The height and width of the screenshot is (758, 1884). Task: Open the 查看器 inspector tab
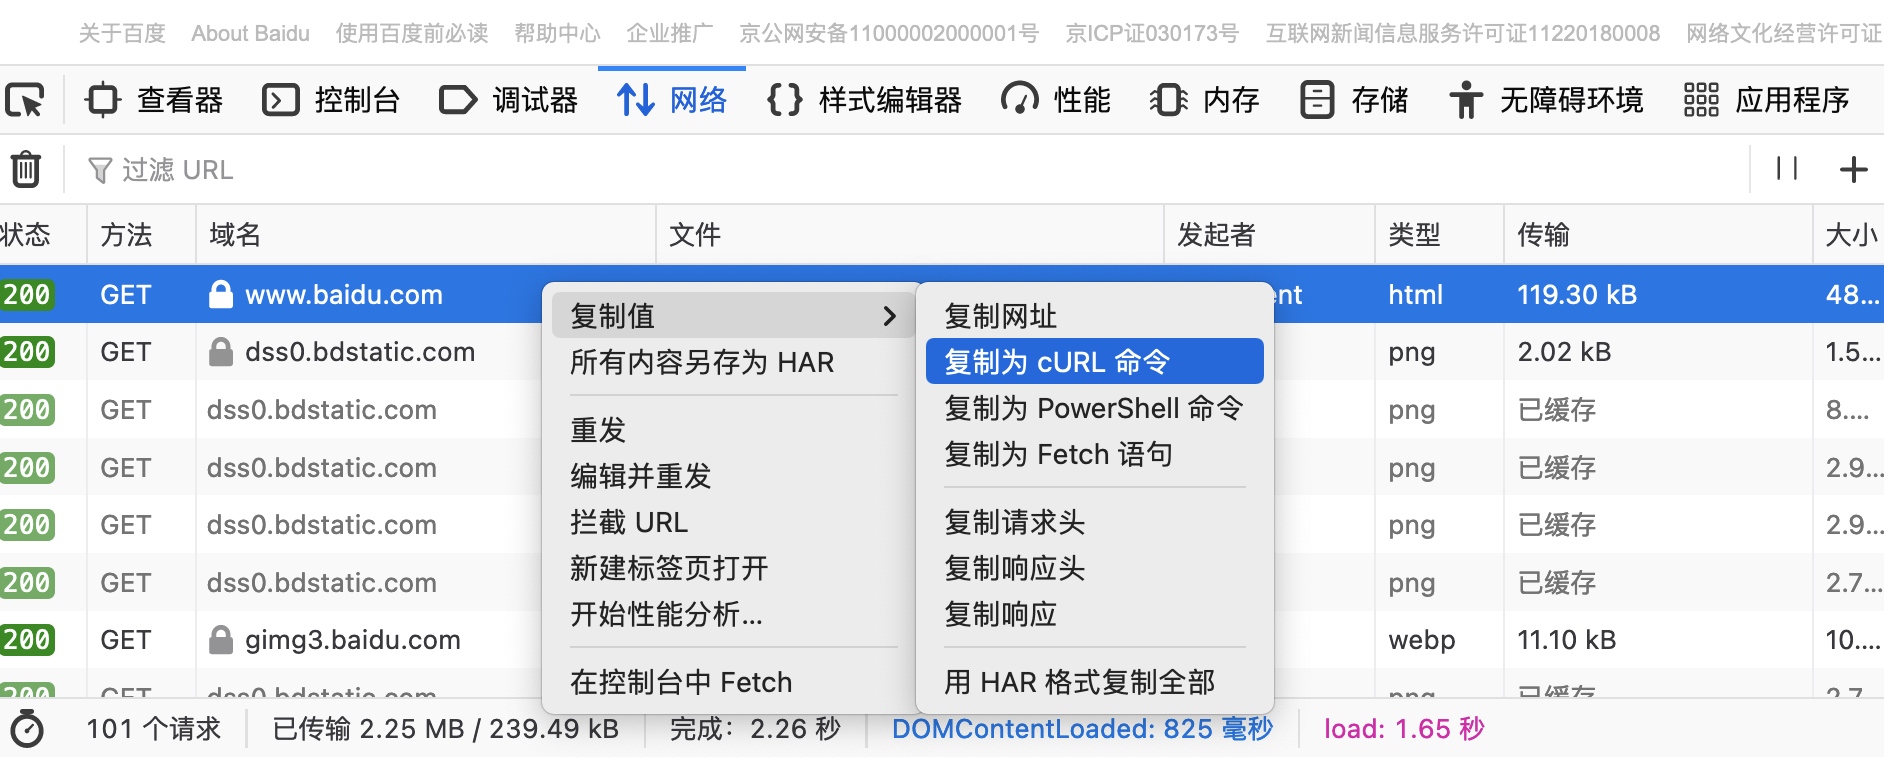(154, 100)
